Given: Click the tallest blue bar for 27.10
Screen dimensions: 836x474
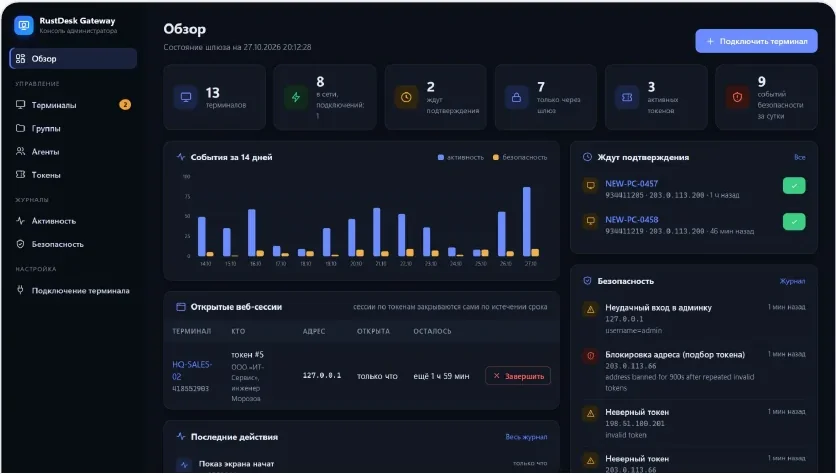Looking at the screenshot, I should (x=527, y=222).
